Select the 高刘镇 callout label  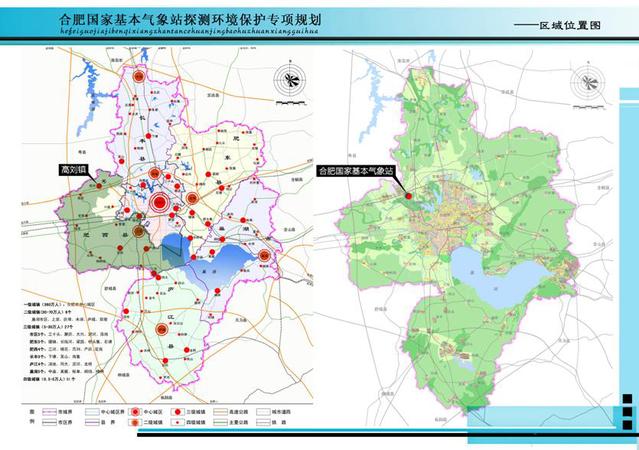(75, 172)
